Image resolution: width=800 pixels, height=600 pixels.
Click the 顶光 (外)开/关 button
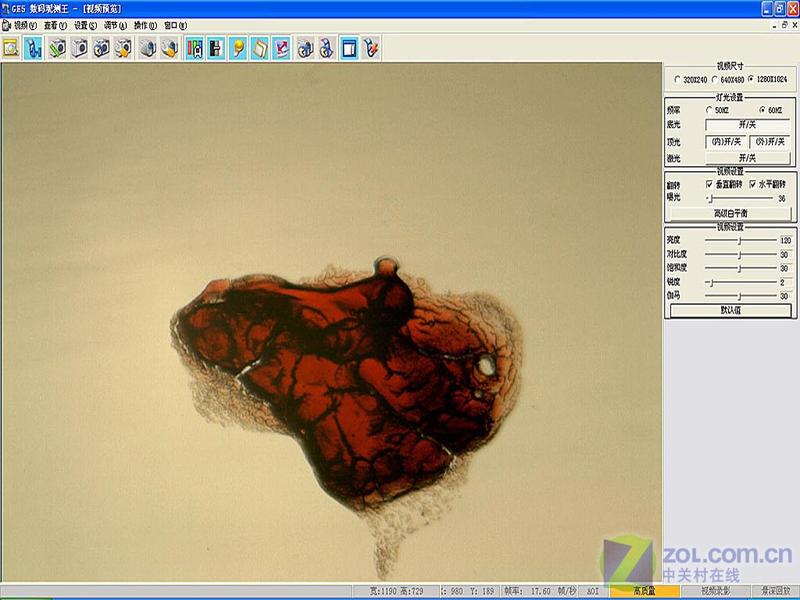(x=770, y=141)
